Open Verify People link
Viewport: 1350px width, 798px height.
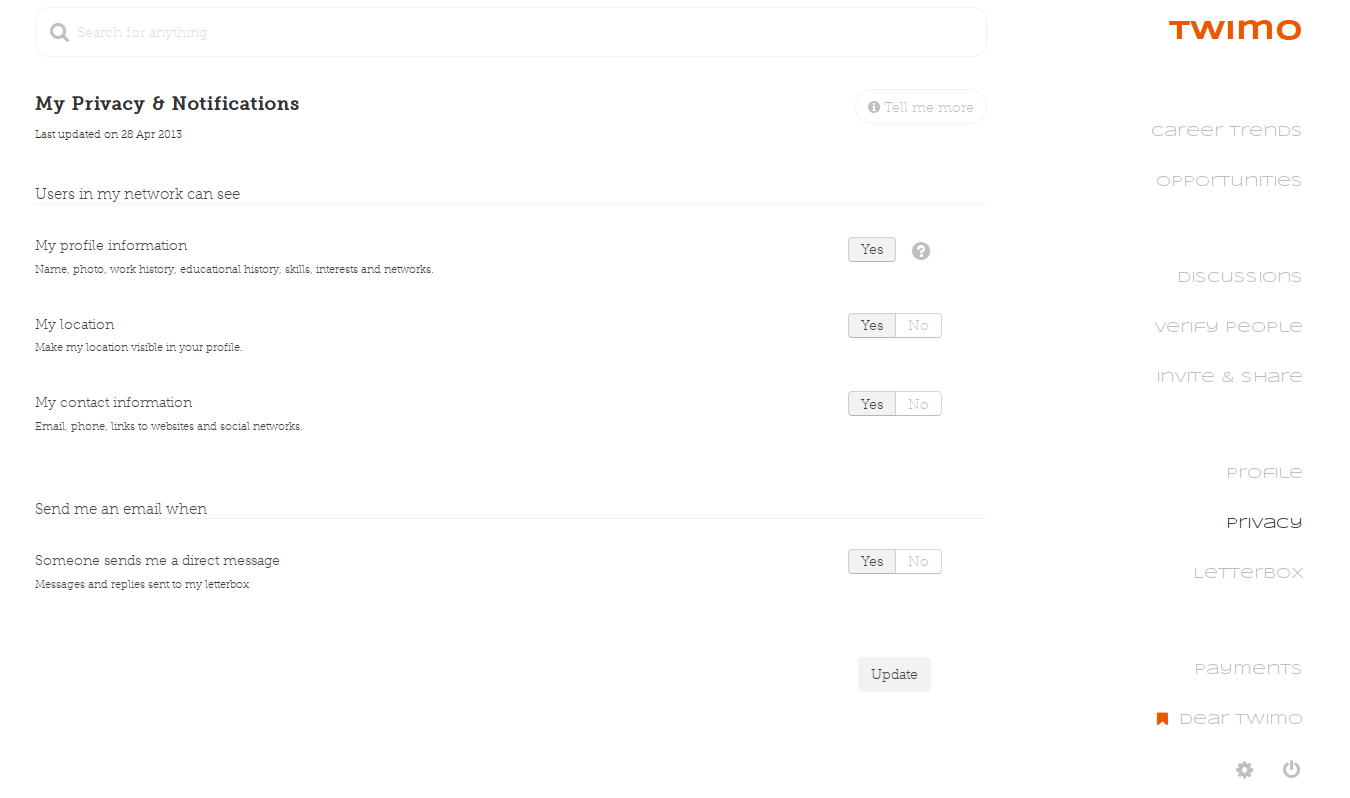[1228, 327]
